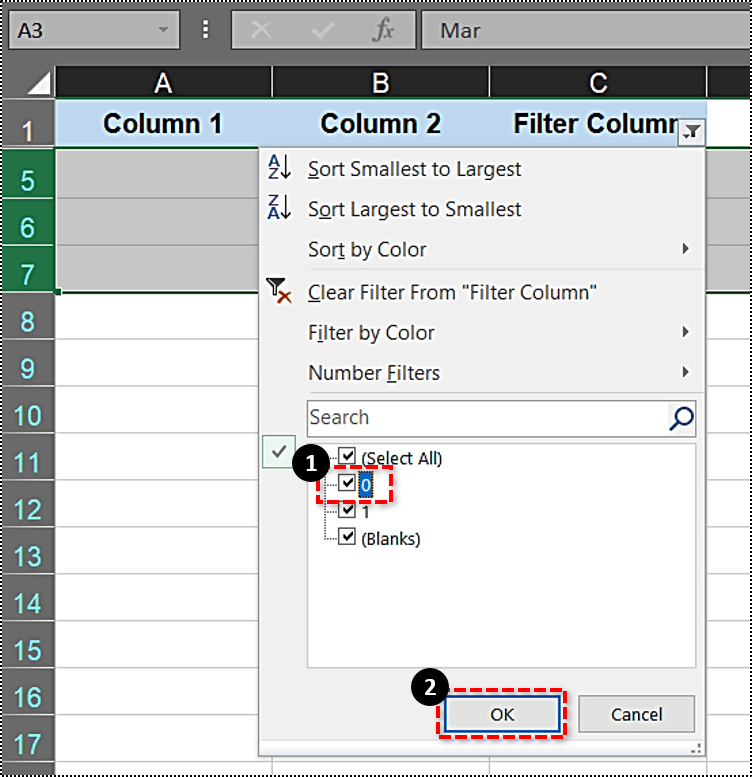
Task: Click the Sort Largest to Smallest Z-A icon
Action: [279, 208]
